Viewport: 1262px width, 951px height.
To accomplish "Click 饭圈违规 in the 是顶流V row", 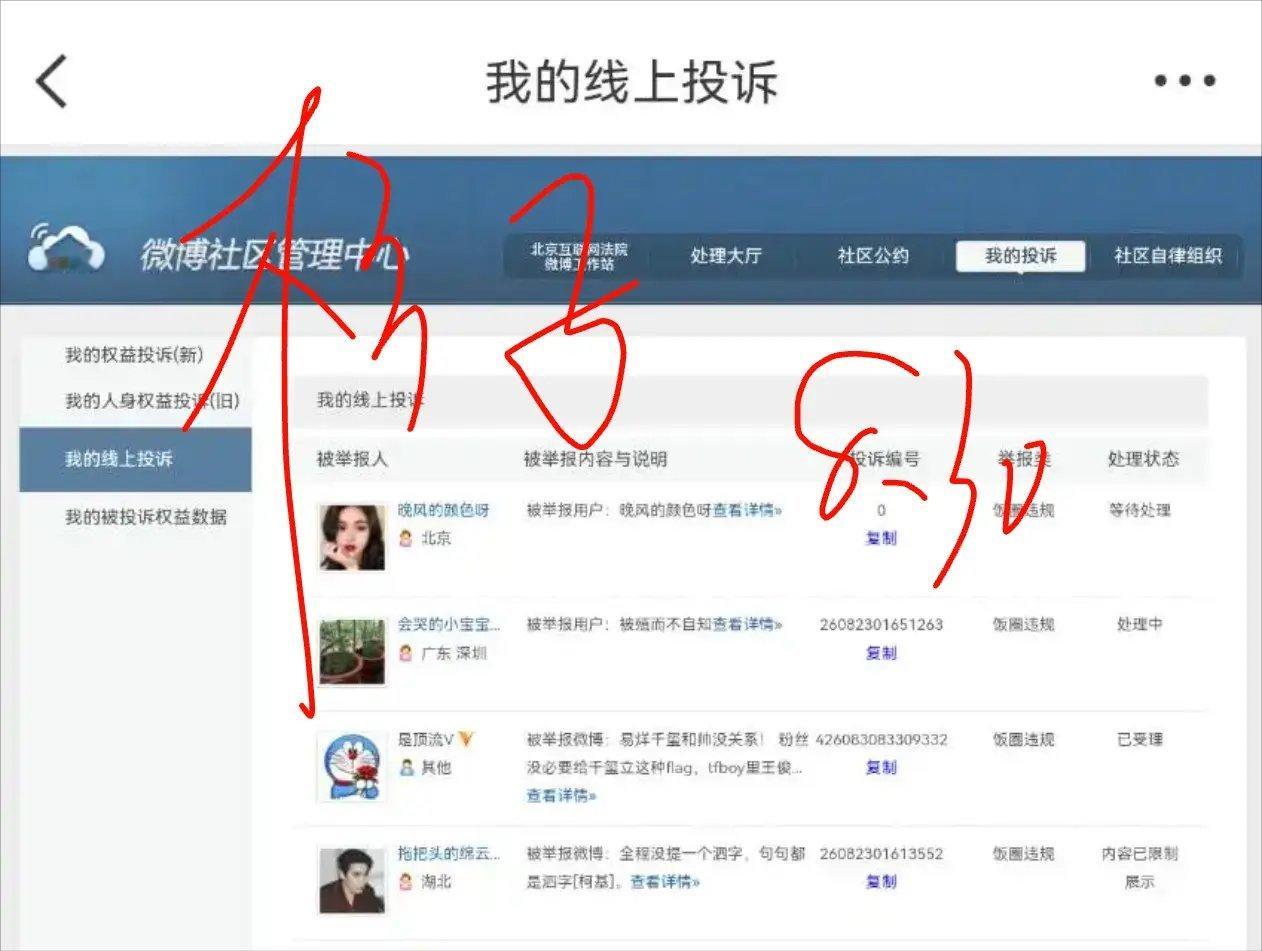I will click(x=1023, y=740).
